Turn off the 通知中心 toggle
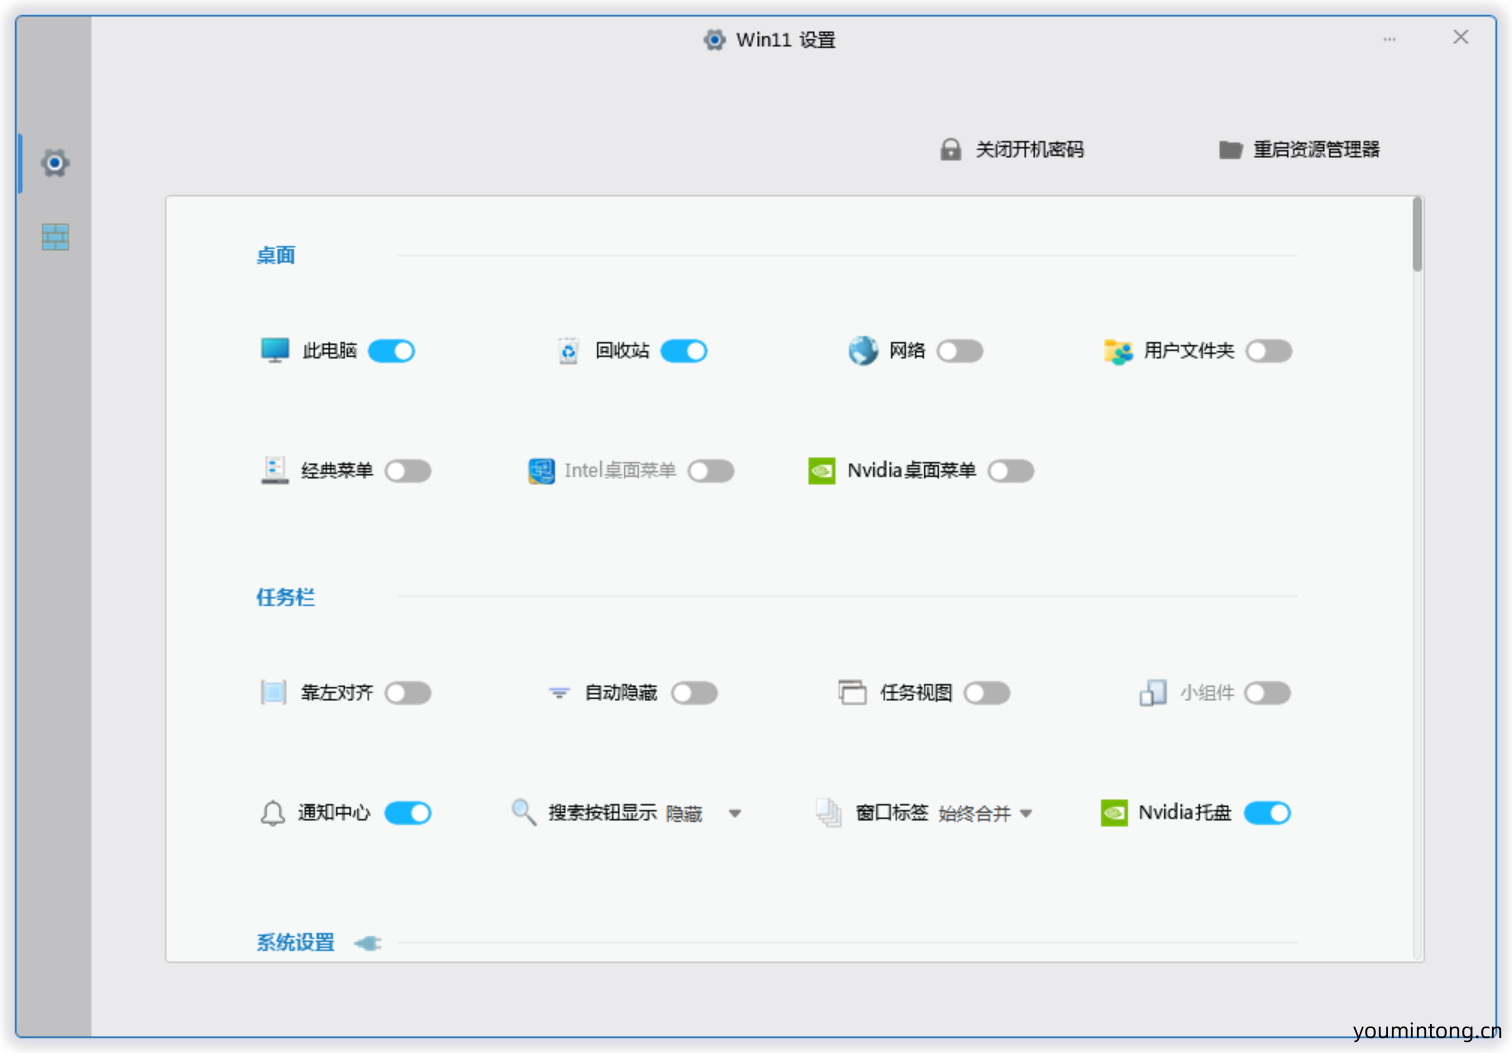 (408, 813)
